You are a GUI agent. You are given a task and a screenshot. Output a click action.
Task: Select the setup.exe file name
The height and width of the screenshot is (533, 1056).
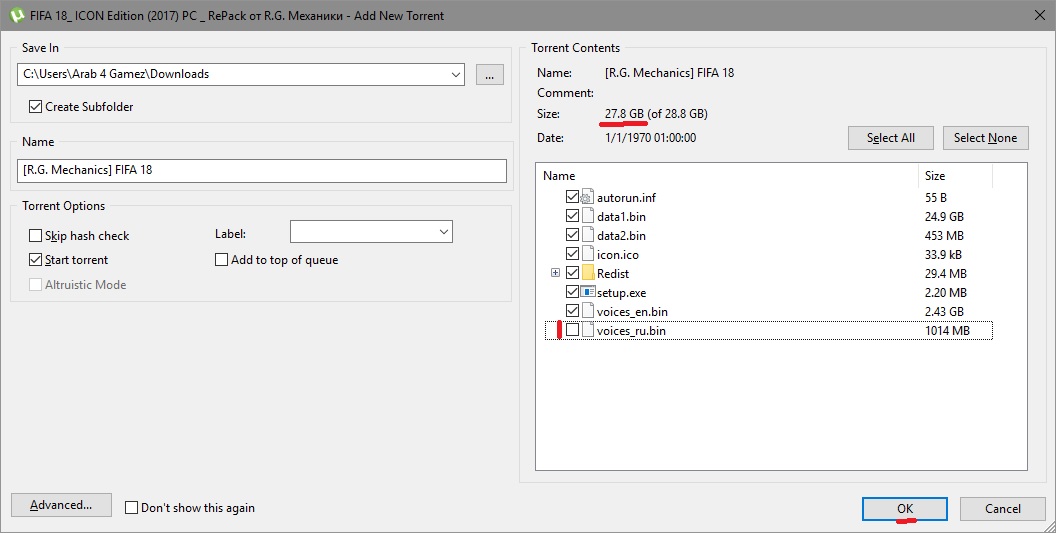[621, 292]
